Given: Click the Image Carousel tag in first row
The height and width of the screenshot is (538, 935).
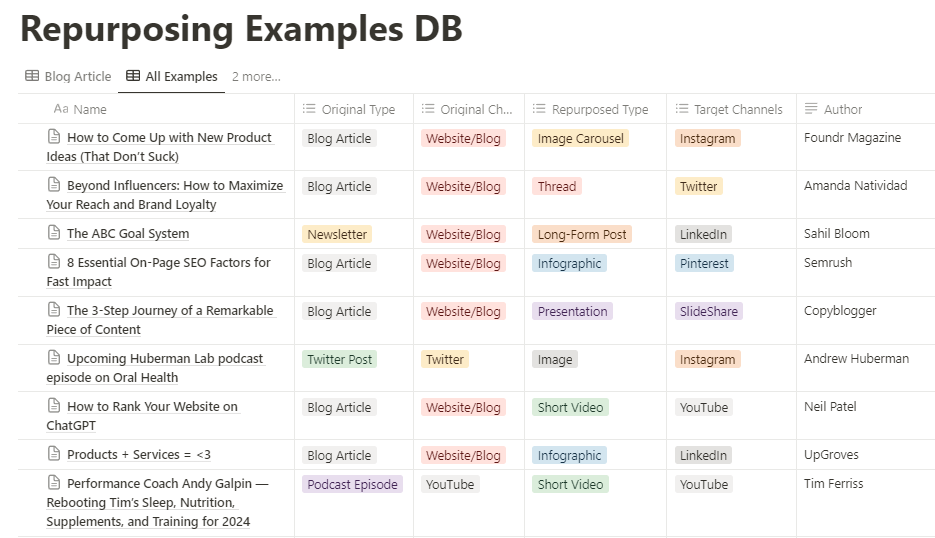Looking at the screenshot, I should coord(580,139).
